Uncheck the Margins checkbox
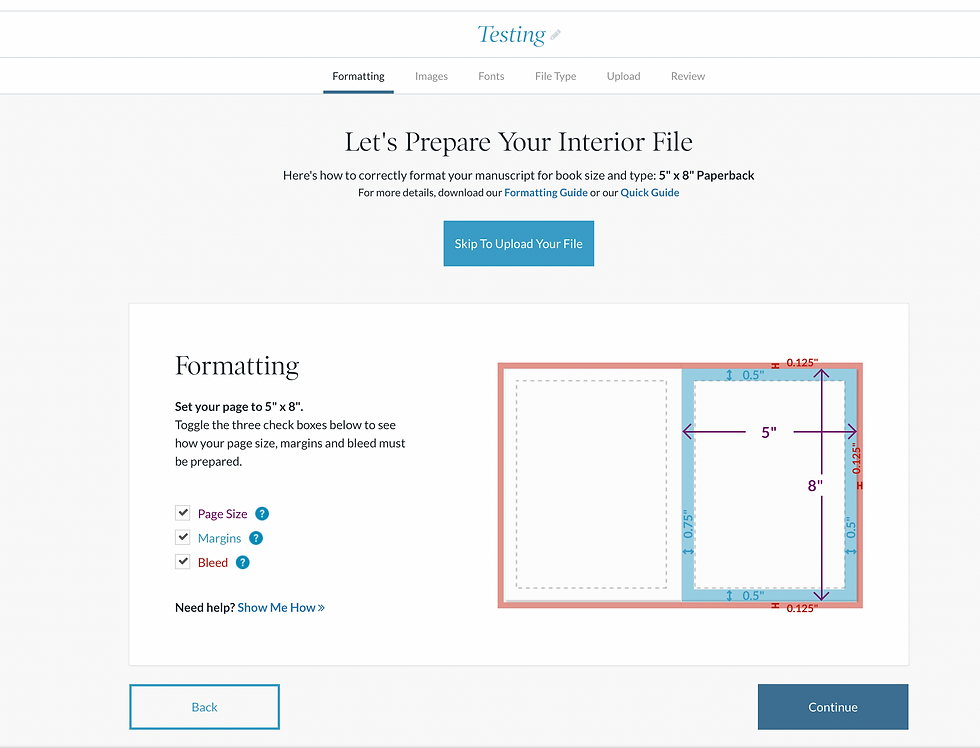980x748 pixels. pyautogui.click(x=182, y=537)
